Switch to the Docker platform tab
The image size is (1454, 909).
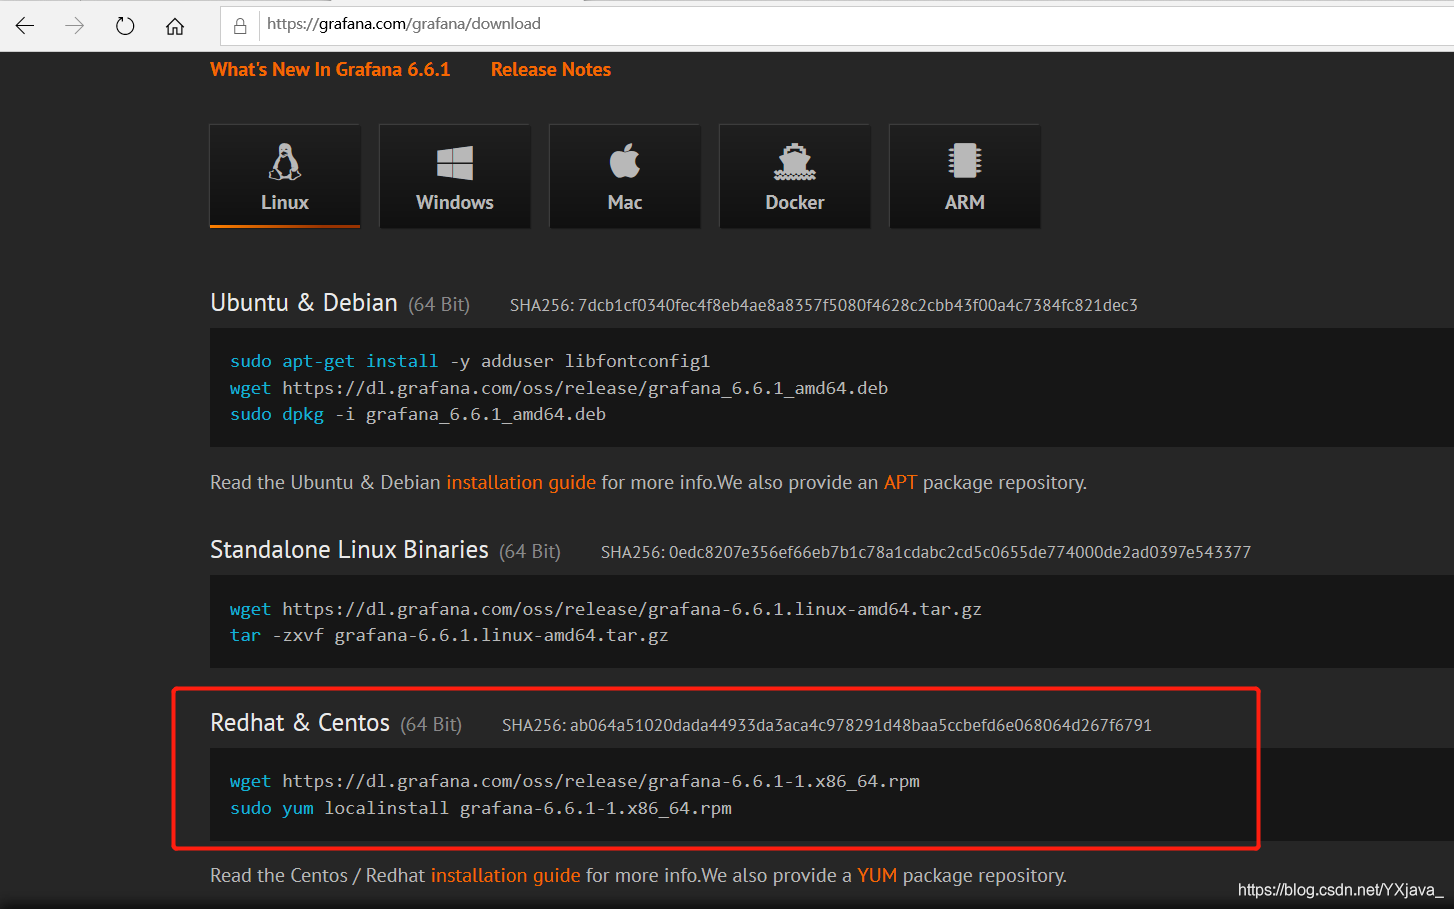[795, 176]
